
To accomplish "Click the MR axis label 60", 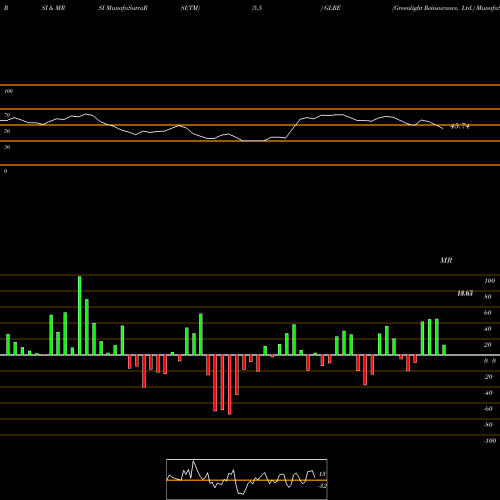I will click(488, 313).
